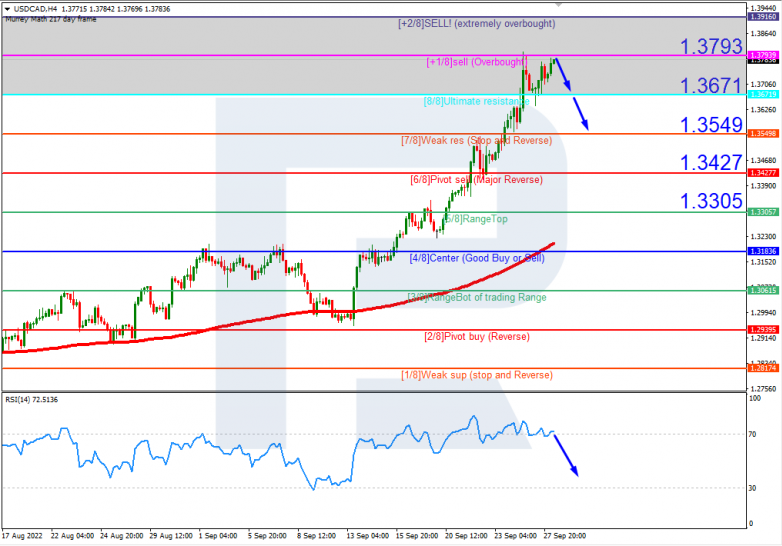Select the cyan 1.36719 price tag
The image size is (782, 546).
pos(763,94)
